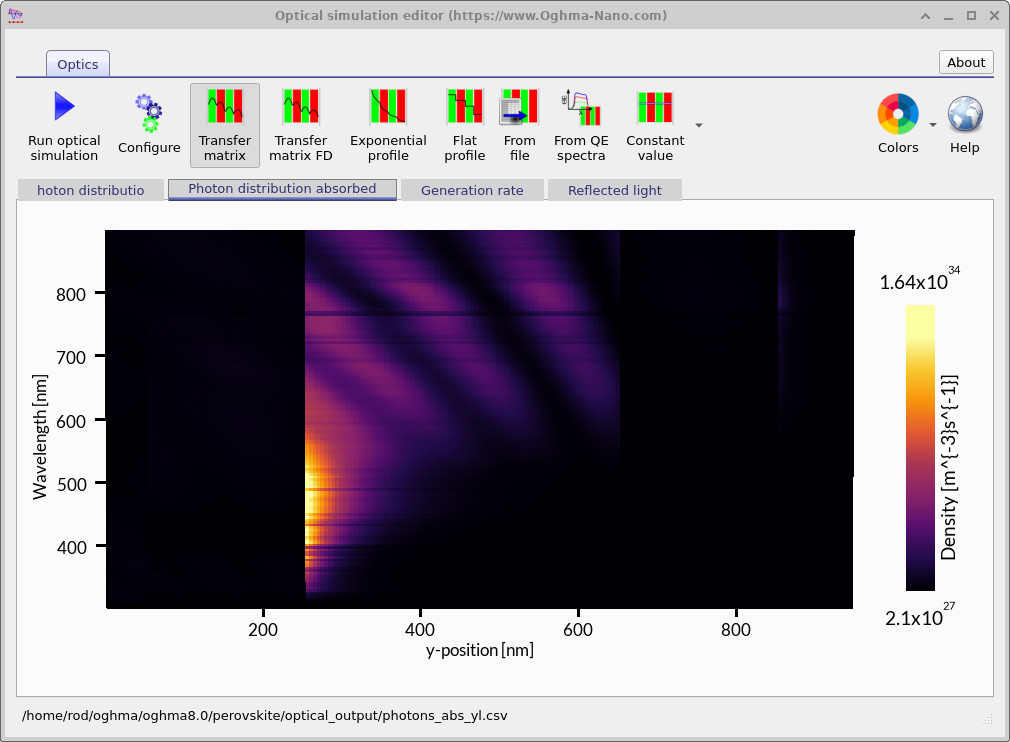Open the Help resource
This screenshot has height=742, width=1010.
coord(964,120)
